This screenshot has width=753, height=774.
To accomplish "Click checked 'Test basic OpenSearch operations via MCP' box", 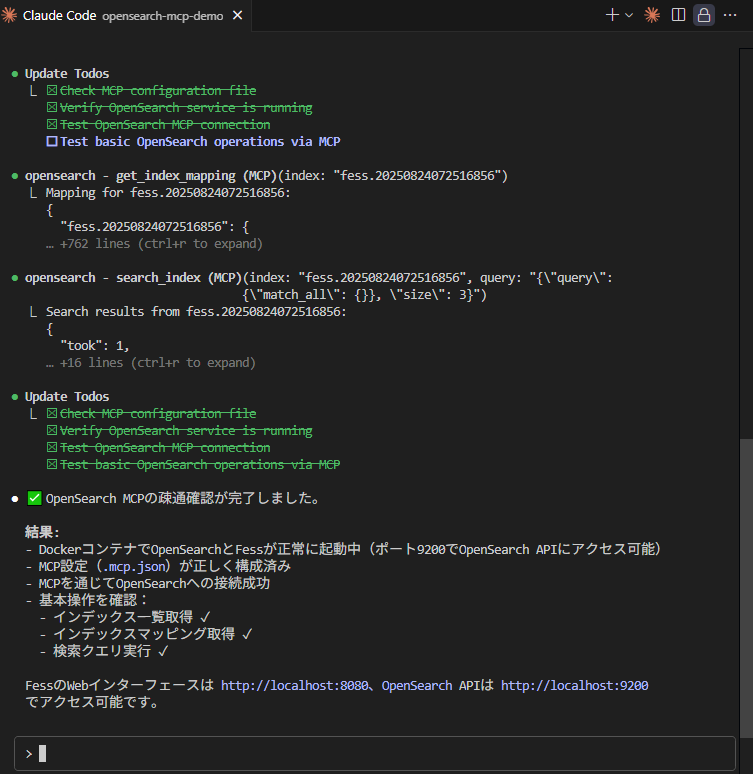I will pos(51,464).
